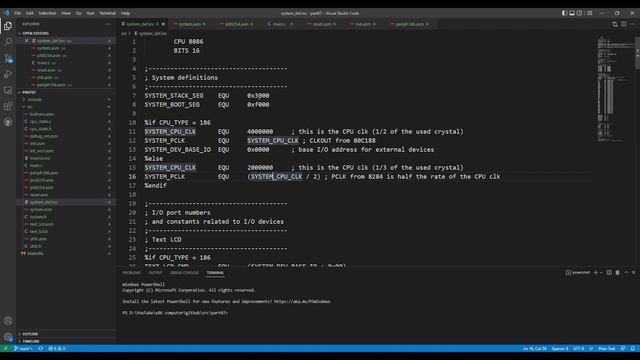Collapse the src folder

coord(30,107)
